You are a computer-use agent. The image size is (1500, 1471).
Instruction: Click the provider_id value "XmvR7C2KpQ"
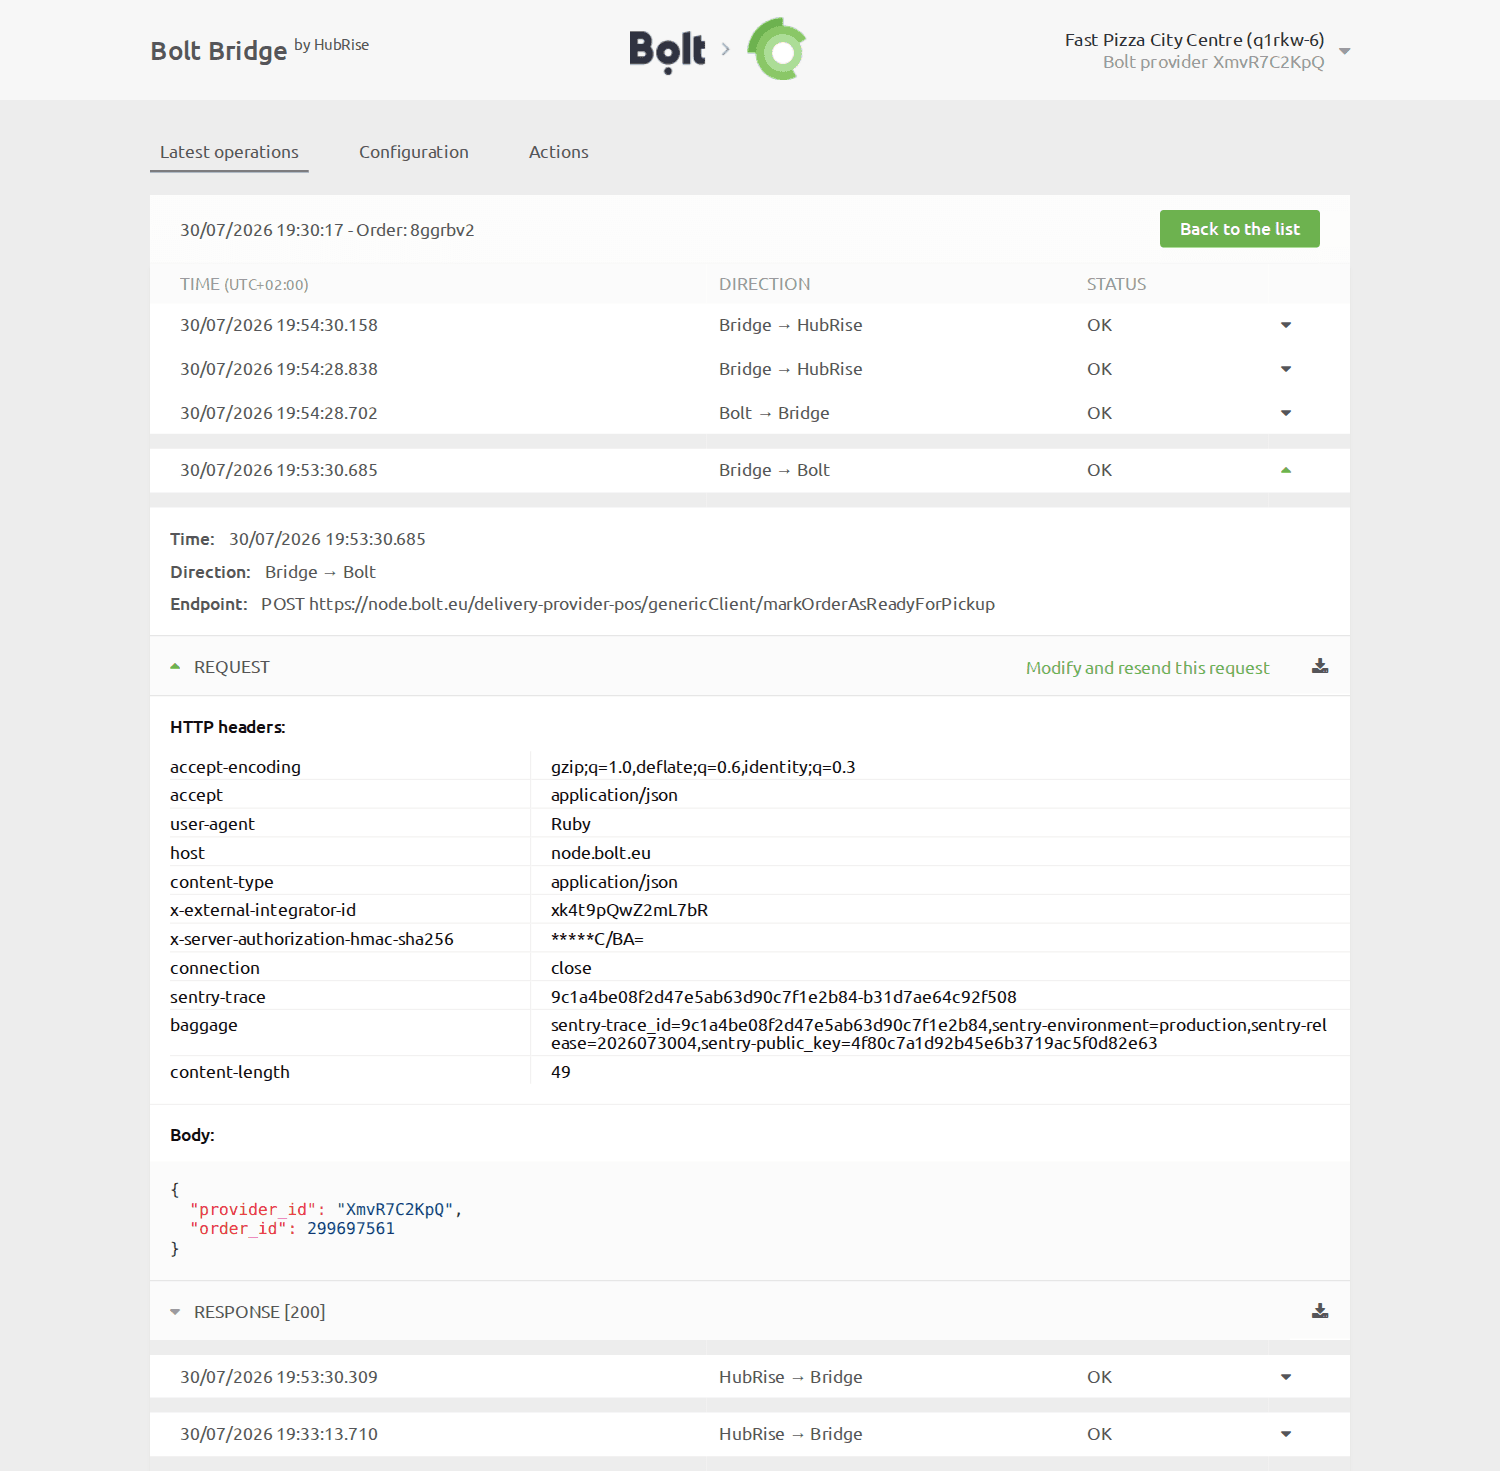point(395,1209)
